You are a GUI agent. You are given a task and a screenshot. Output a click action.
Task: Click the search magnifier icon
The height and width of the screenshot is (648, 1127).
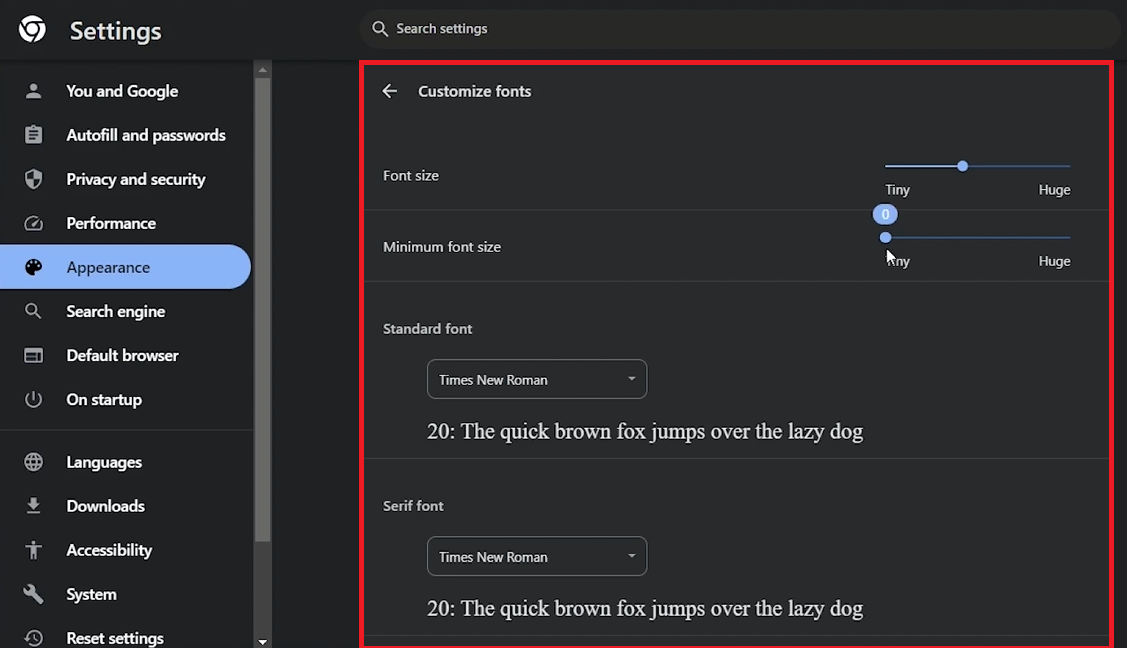coord(380,29)
